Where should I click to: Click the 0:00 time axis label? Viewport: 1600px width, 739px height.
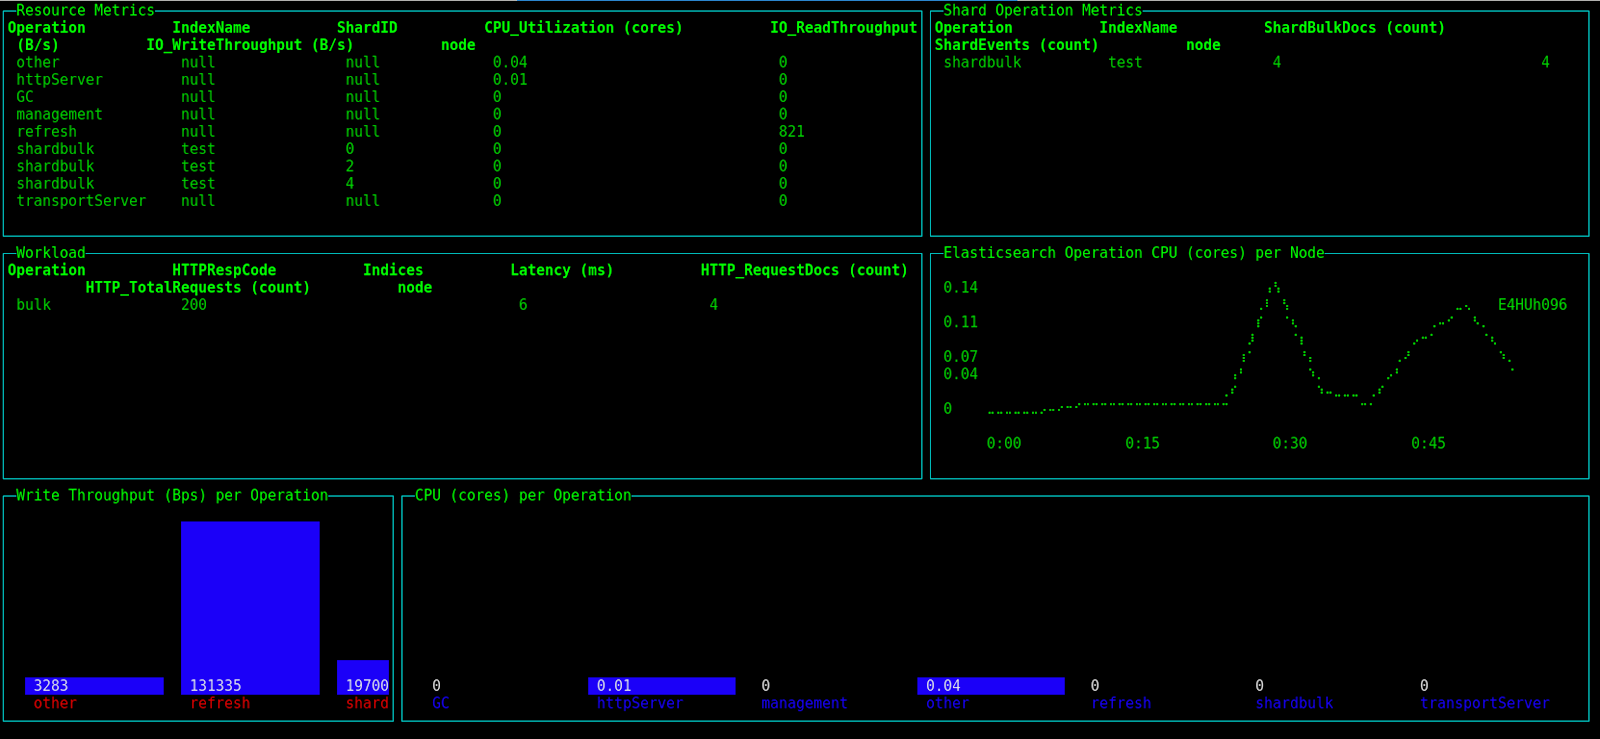[1004, 443]
